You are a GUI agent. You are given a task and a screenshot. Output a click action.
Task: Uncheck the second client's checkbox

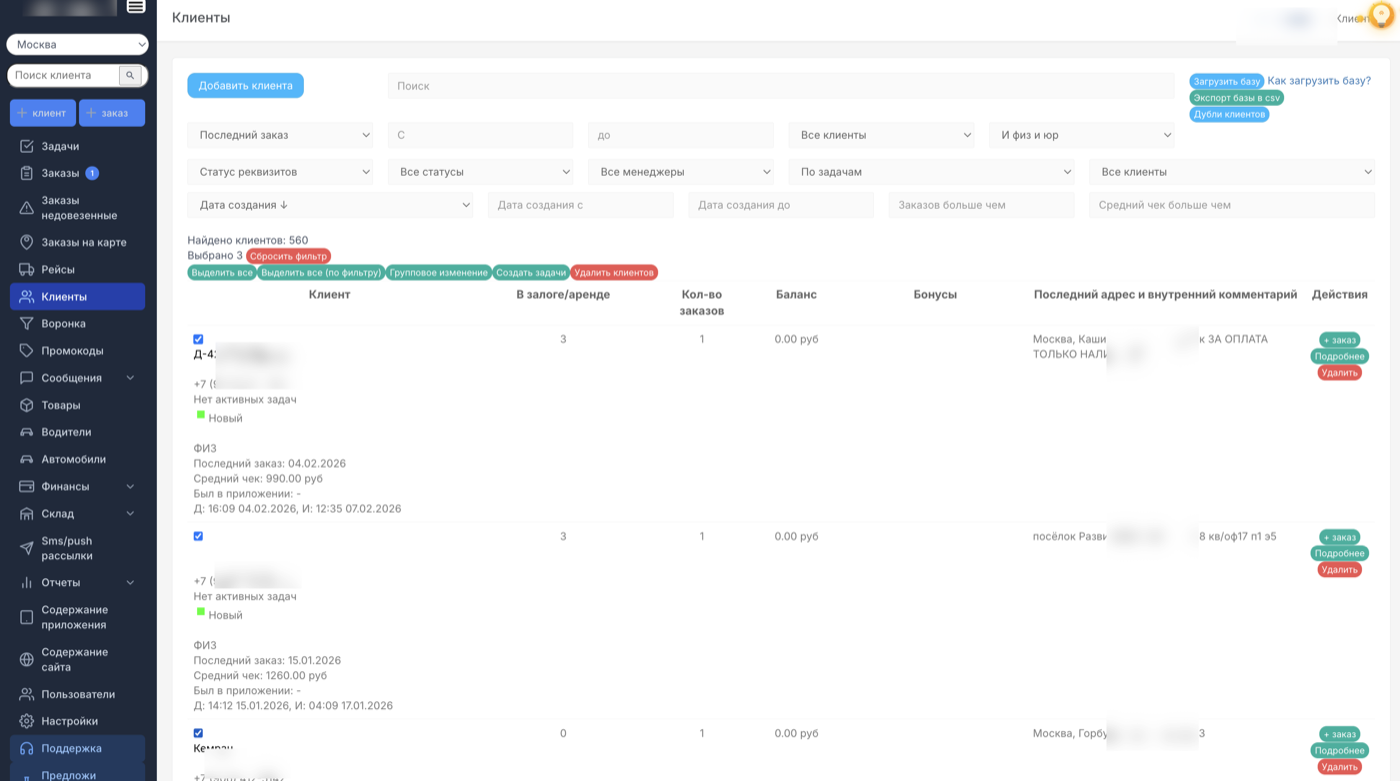198,536
